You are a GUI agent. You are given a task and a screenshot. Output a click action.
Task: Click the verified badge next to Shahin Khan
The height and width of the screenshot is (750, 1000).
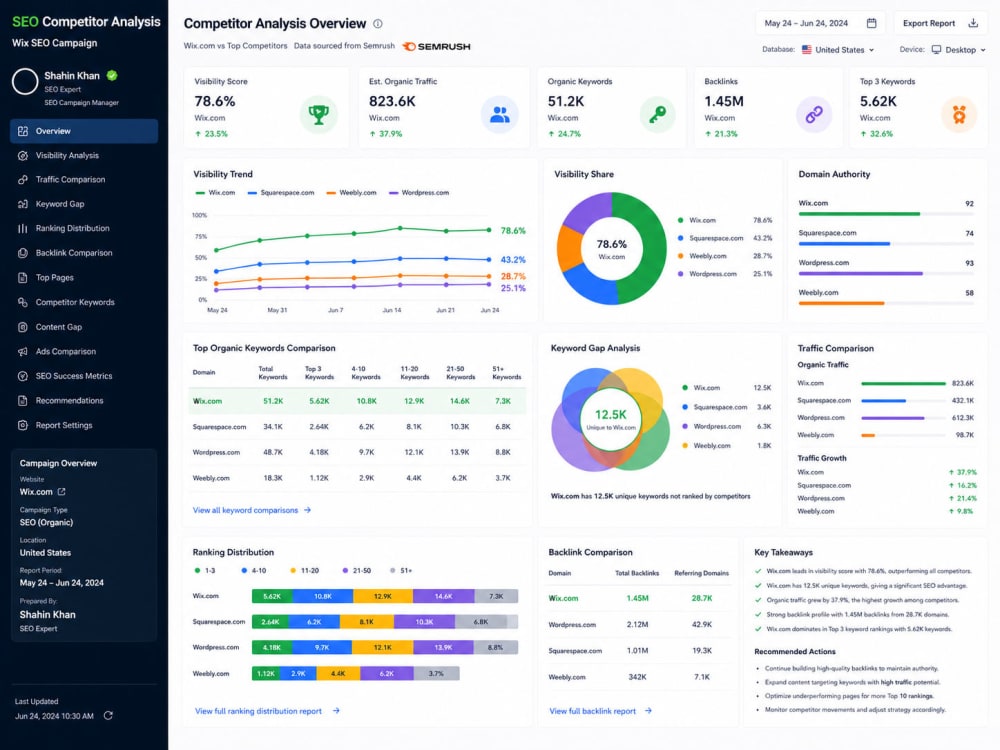click(112, 75)
